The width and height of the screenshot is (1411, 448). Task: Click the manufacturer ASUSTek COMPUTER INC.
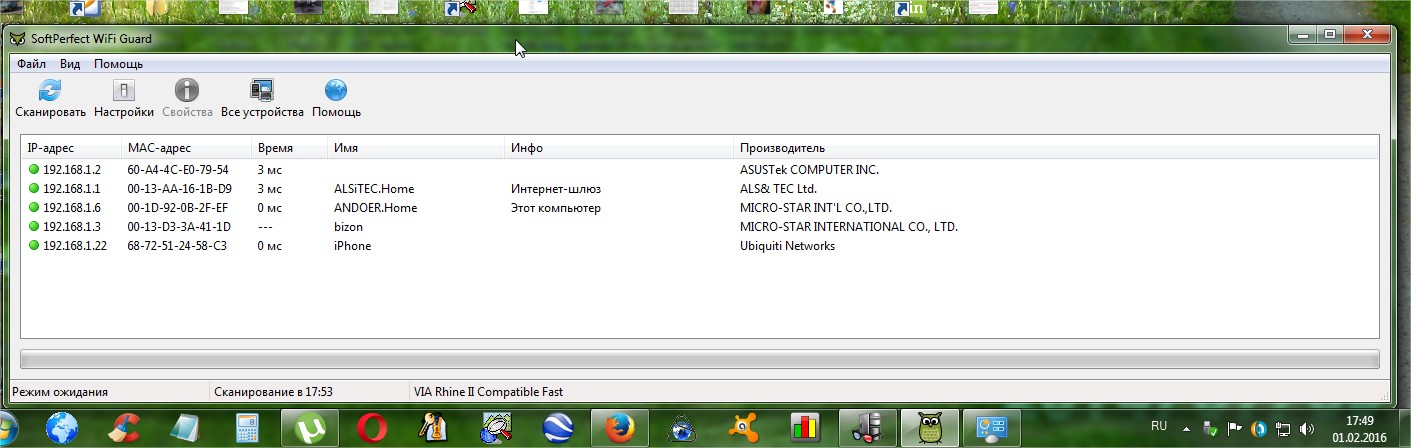coord(809,170)
